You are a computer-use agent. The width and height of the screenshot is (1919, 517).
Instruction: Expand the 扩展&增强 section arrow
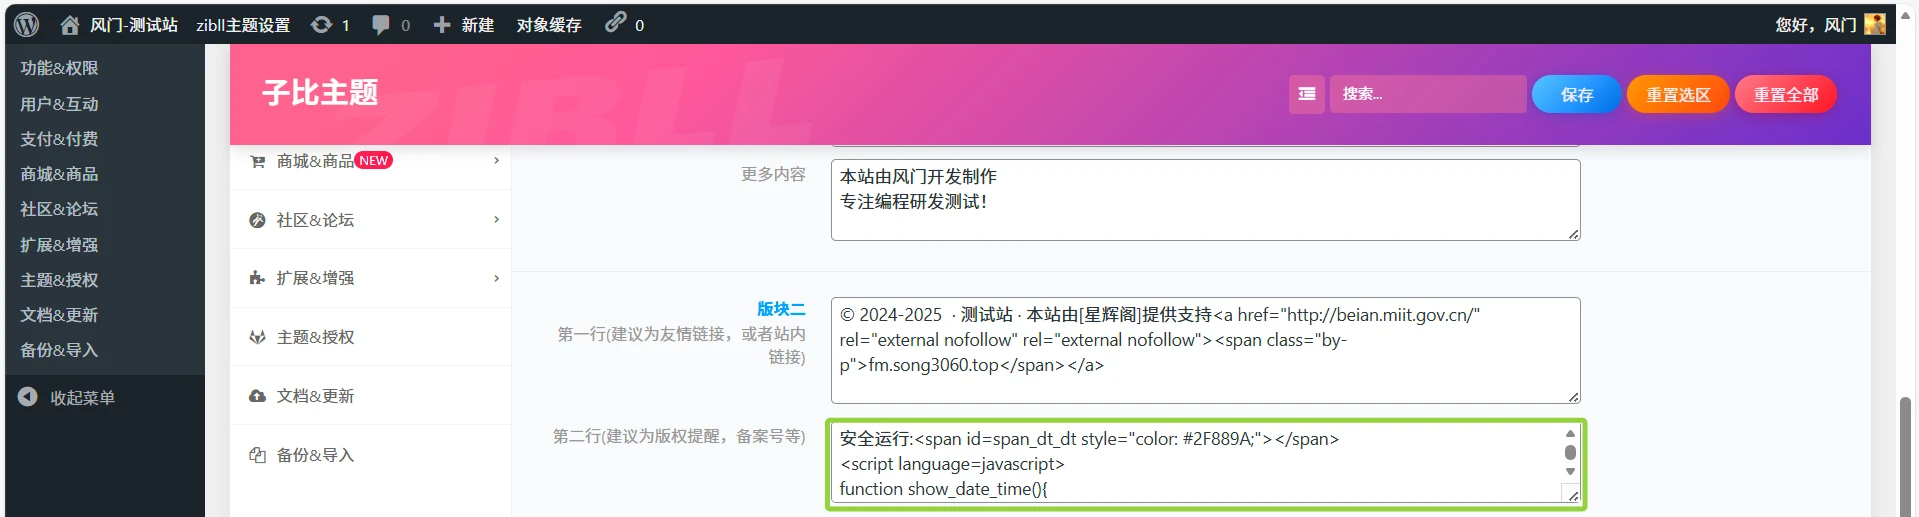pos(496,278)
